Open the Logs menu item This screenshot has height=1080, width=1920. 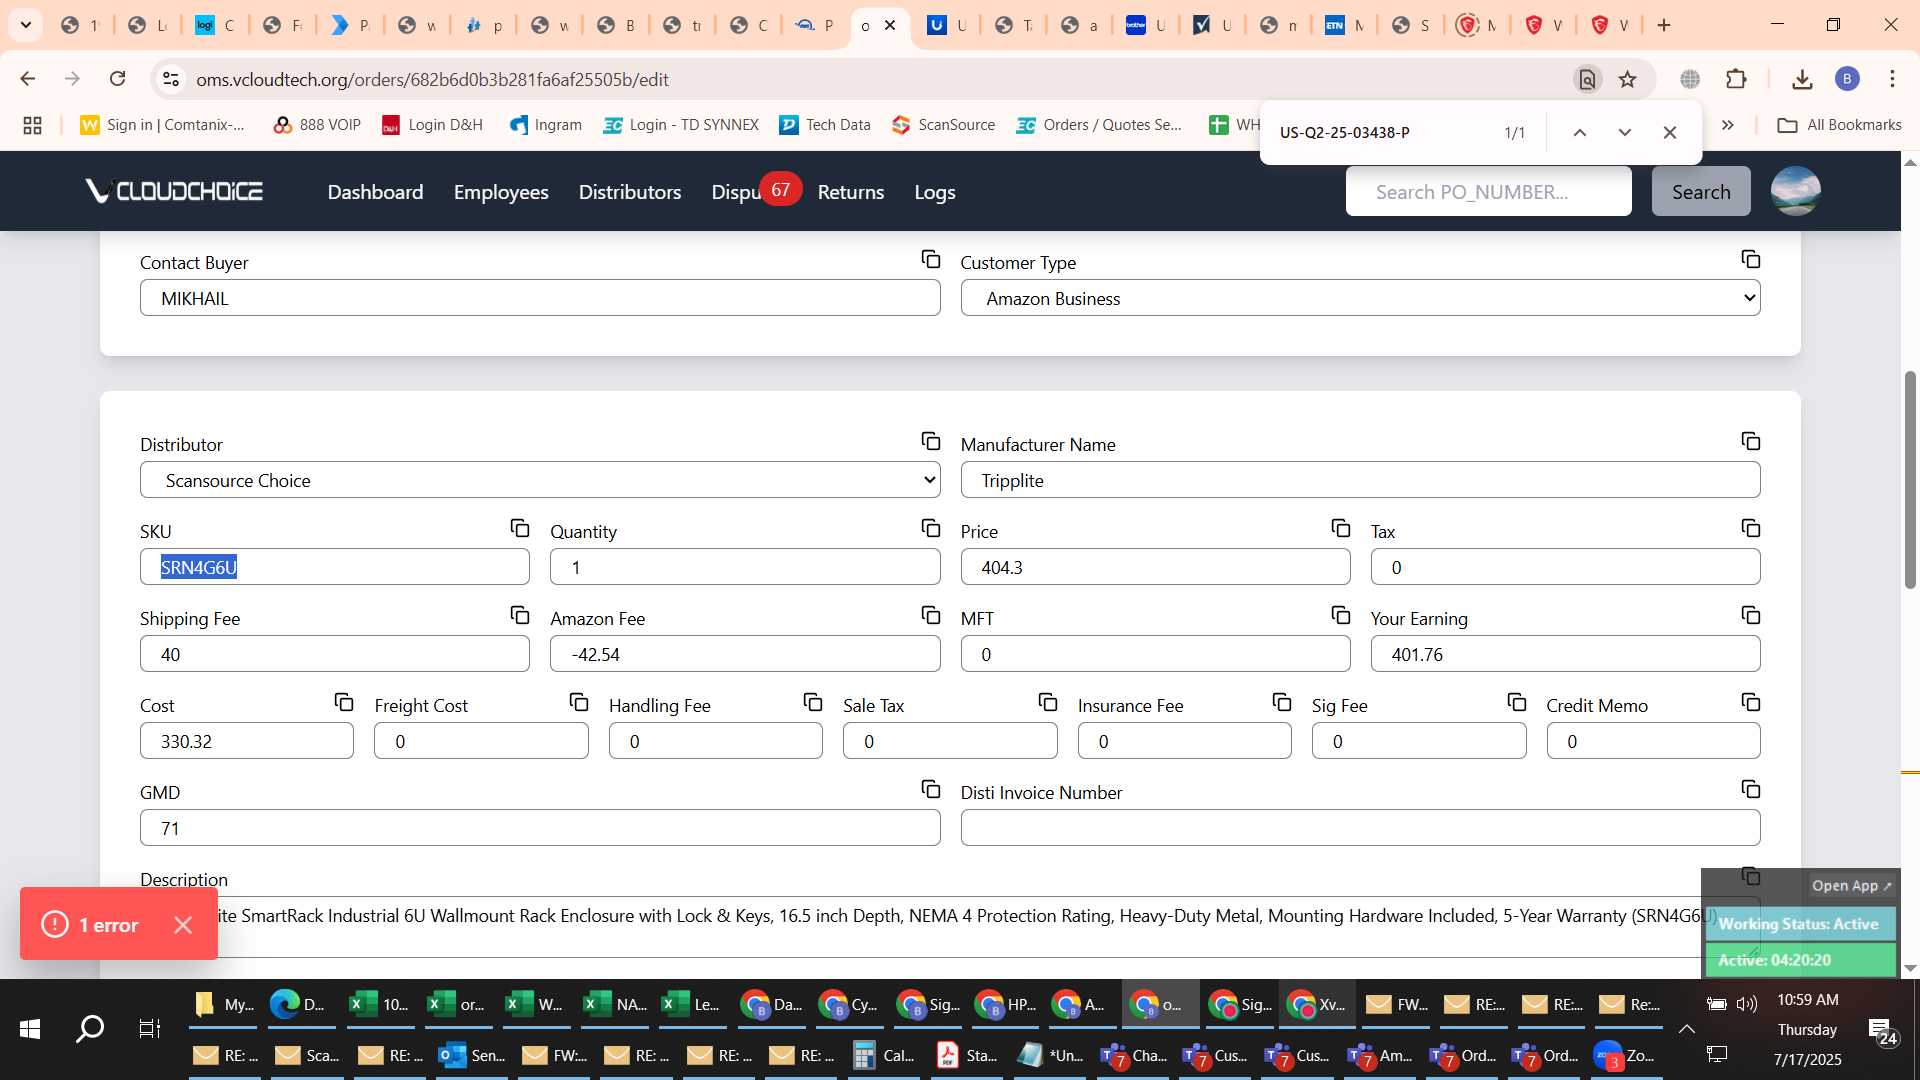point(935,192)
